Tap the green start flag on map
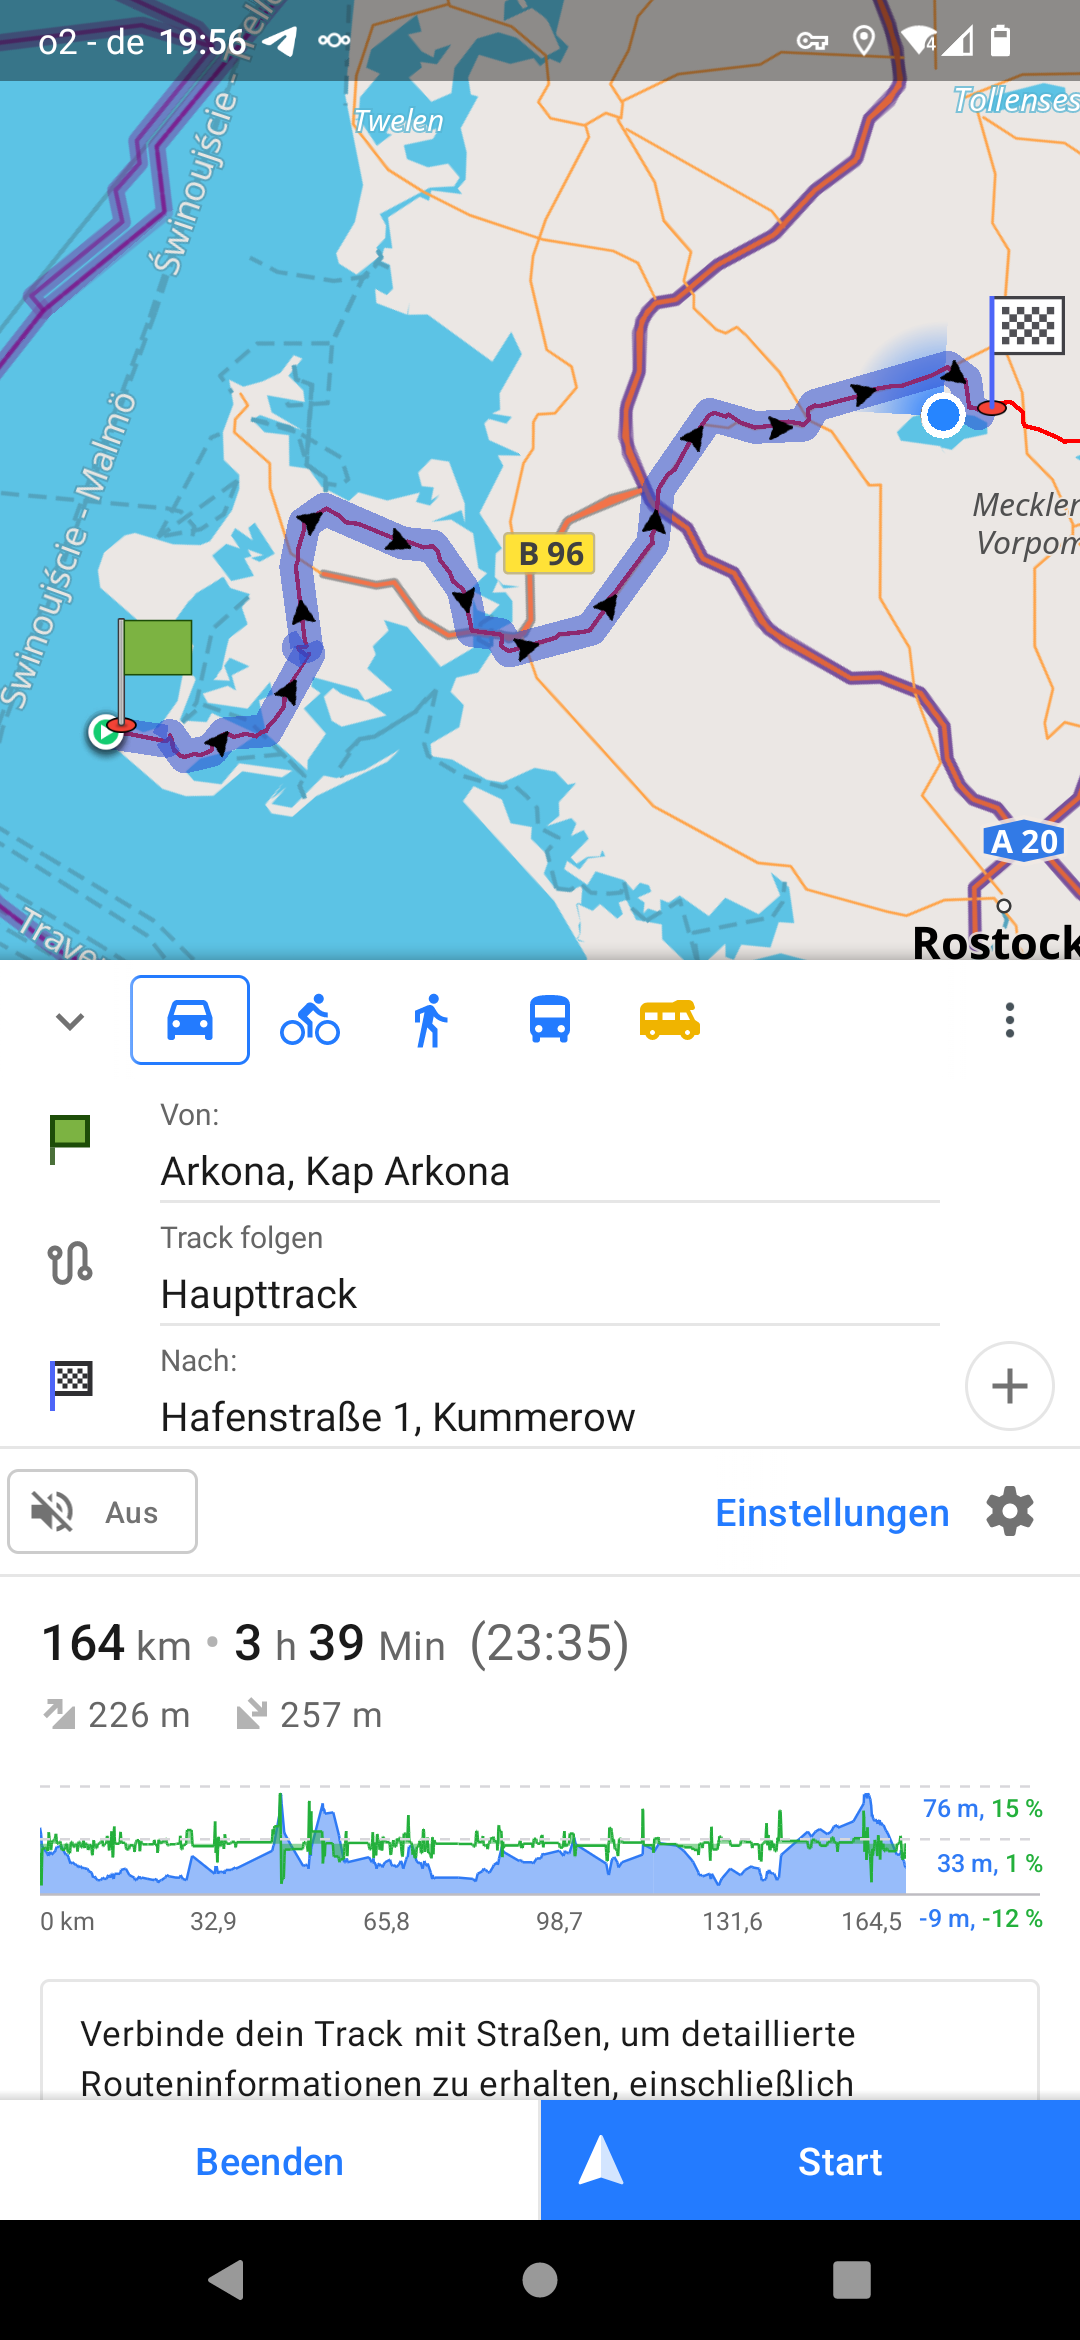 [155, 648]
